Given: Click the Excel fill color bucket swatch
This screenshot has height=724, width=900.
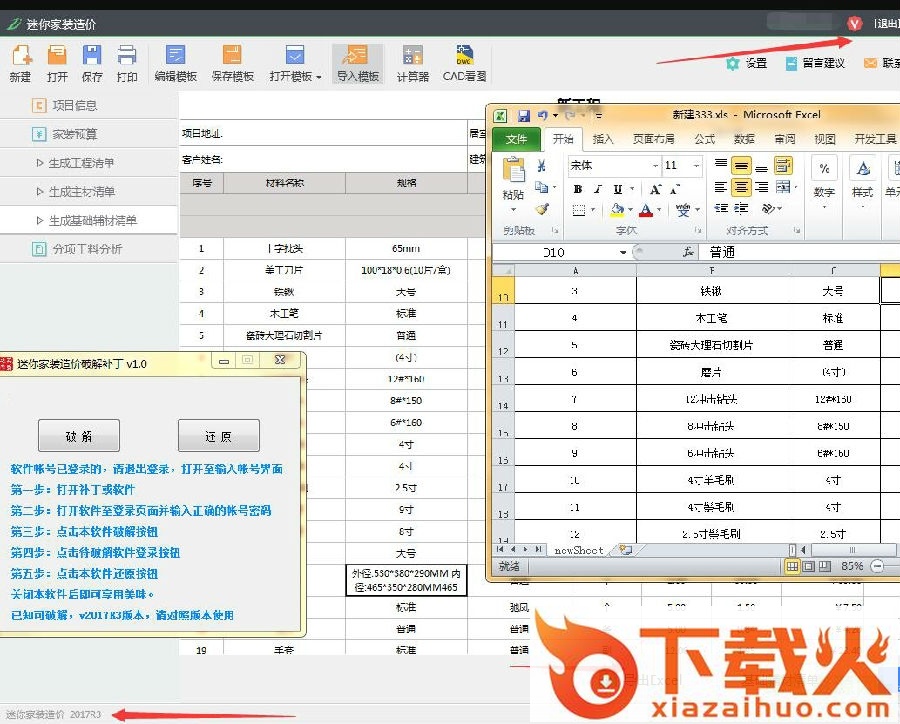Looking at the screenshot, I should 616,210.
